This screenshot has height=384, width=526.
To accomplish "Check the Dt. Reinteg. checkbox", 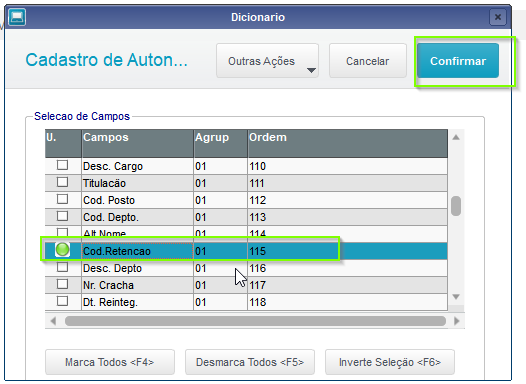I will [x=62, y=301].
